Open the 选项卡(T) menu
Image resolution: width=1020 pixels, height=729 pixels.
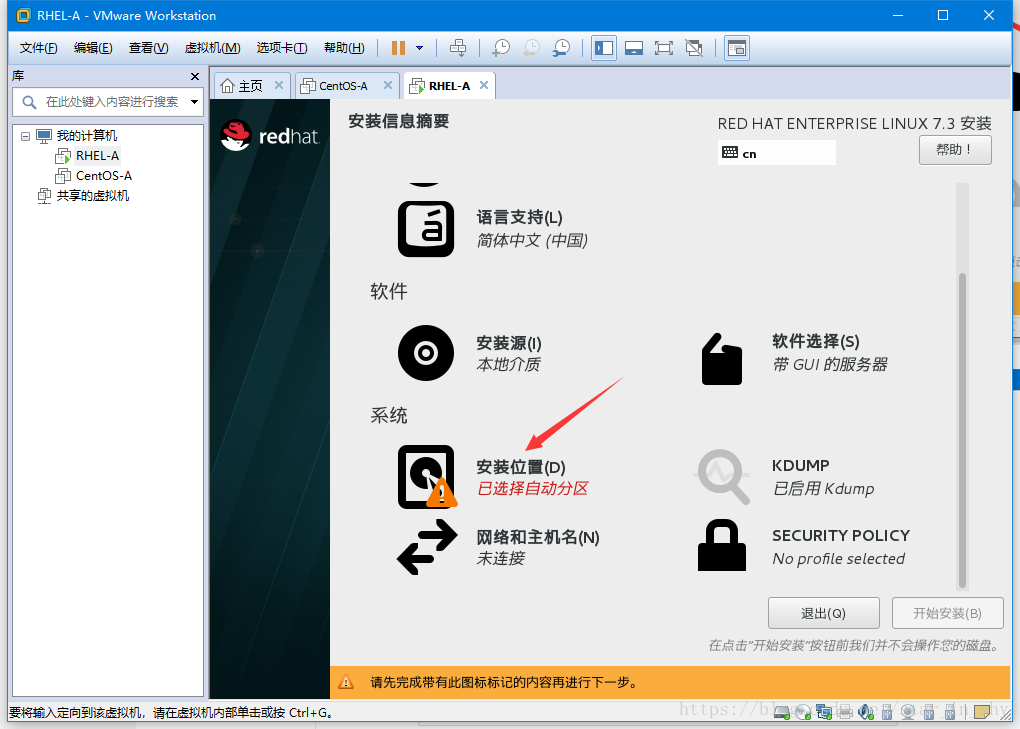pos(282,47)
